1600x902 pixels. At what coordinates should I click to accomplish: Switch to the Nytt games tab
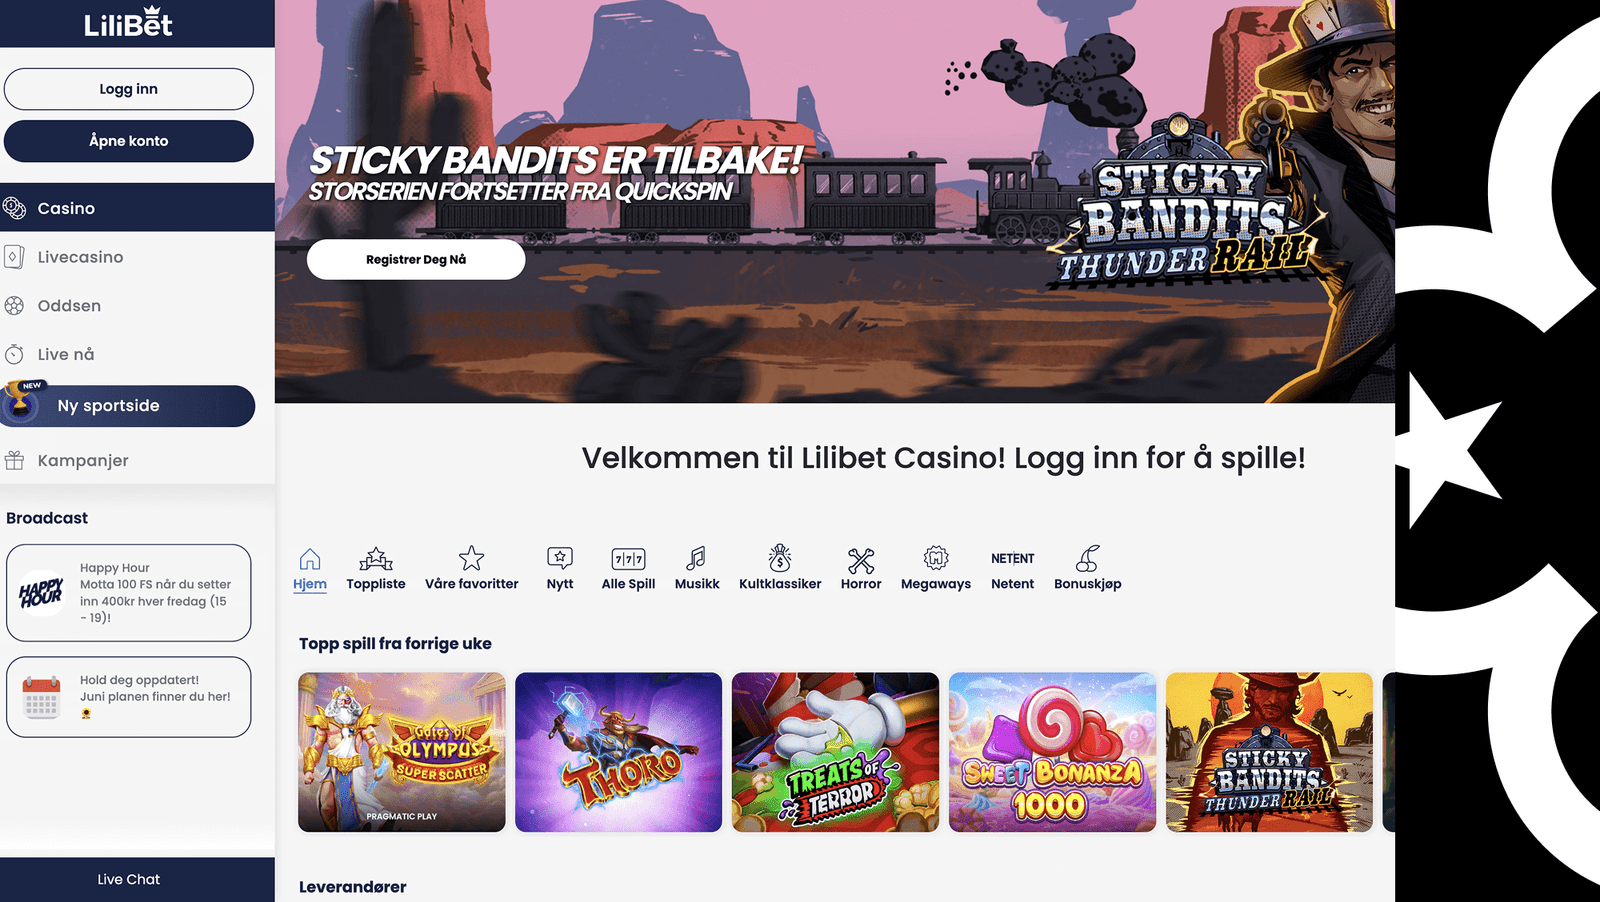click(x=560, y=570)
